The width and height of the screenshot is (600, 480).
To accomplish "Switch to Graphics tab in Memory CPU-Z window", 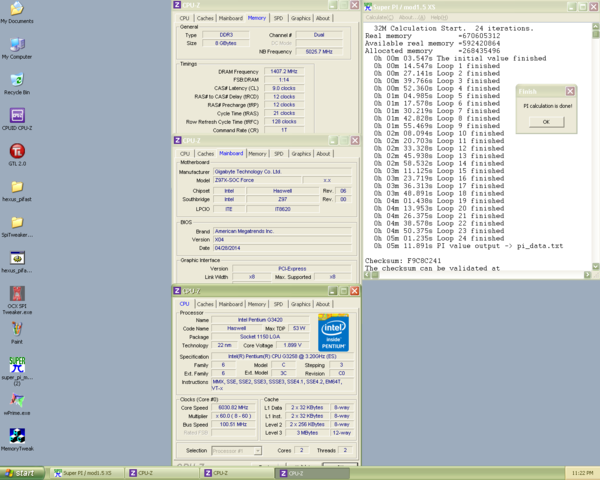I will 301,18.
